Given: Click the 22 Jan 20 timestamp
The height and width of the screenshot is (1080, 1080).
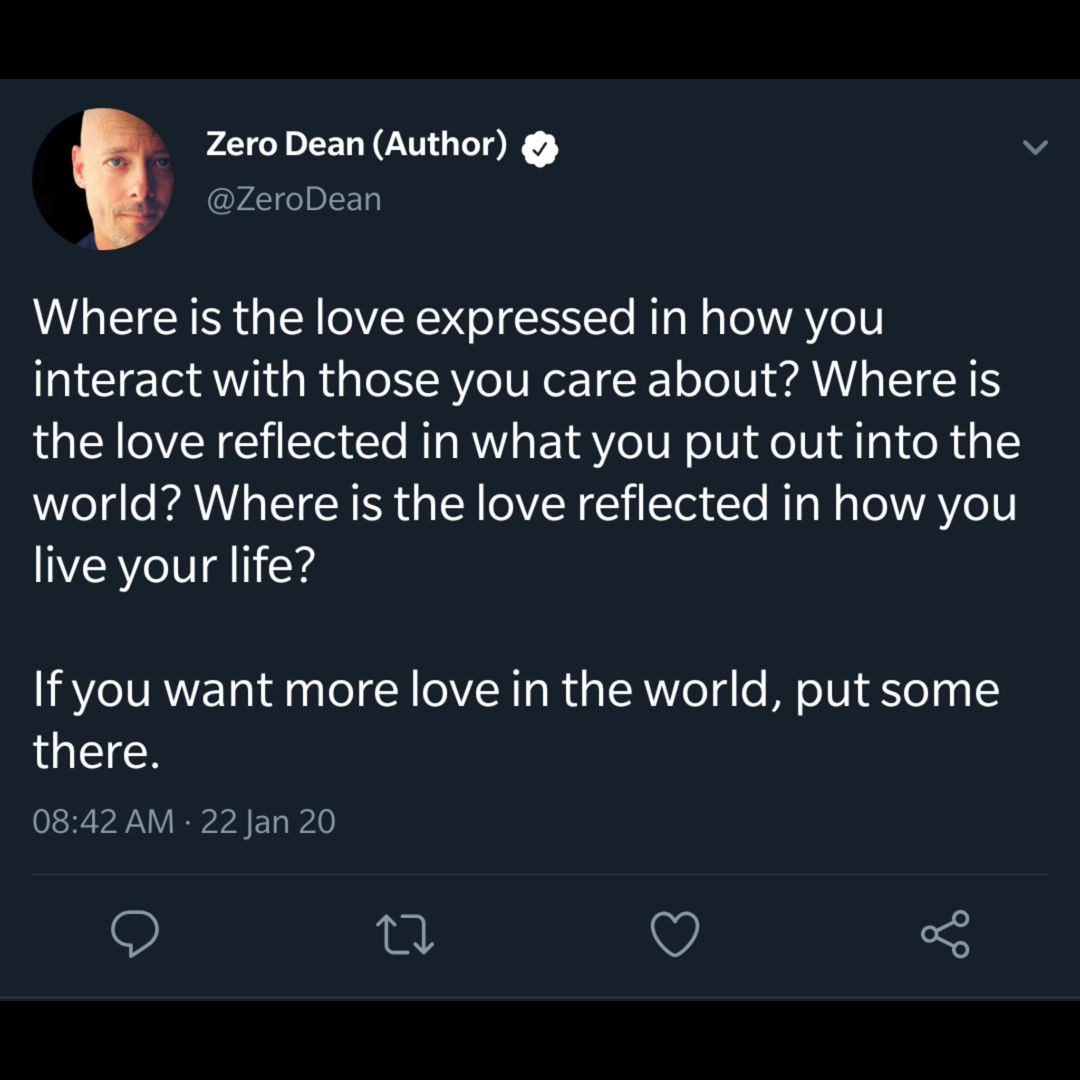Looking at the screenshot, I should click(268, 821).
